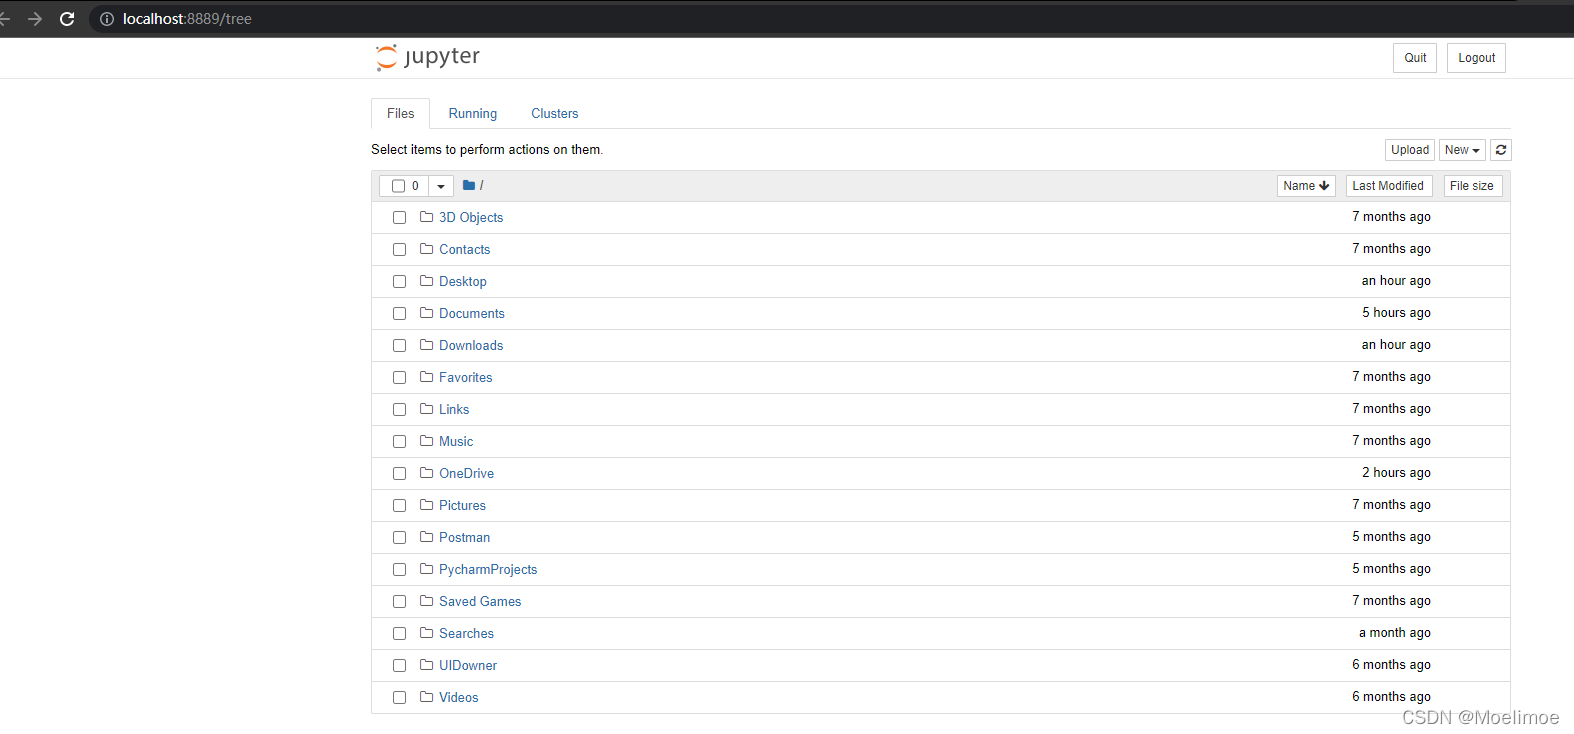
Task: Click '2 hours ago' in OneDrive row
Action: [x=1396, y=473]
